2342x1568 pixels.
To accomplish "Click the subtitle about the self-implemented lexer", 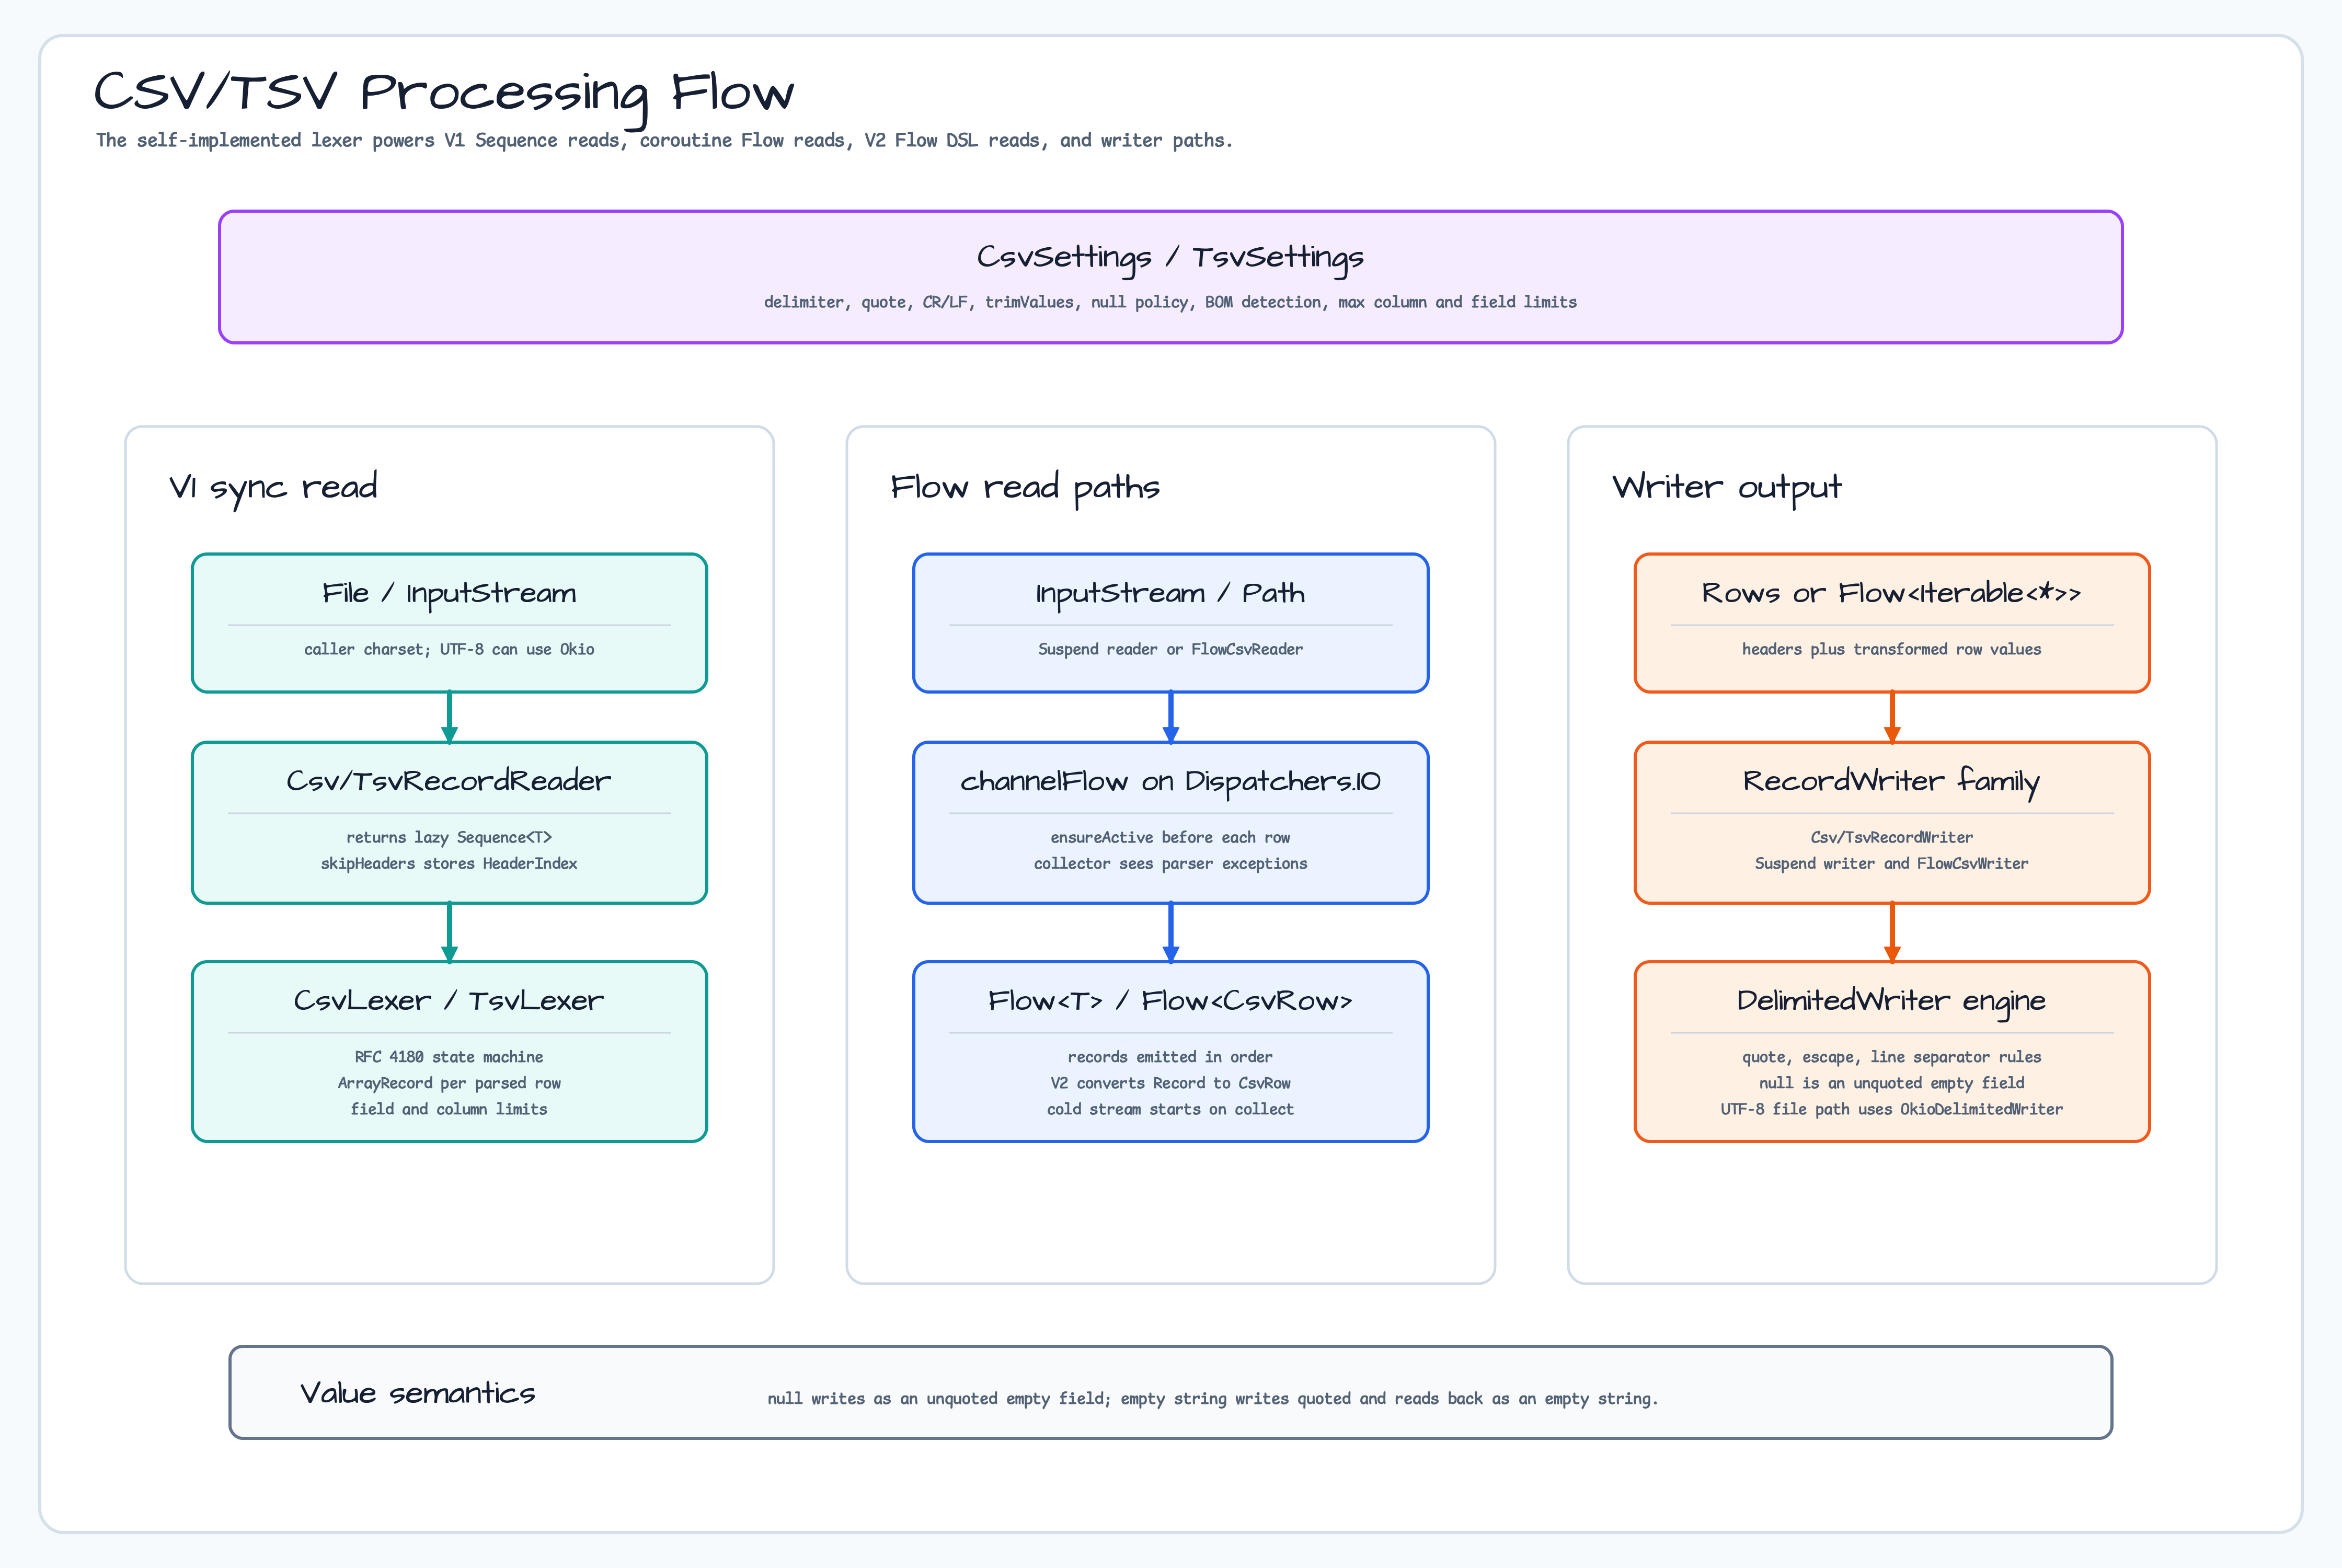I will (664, 141).
